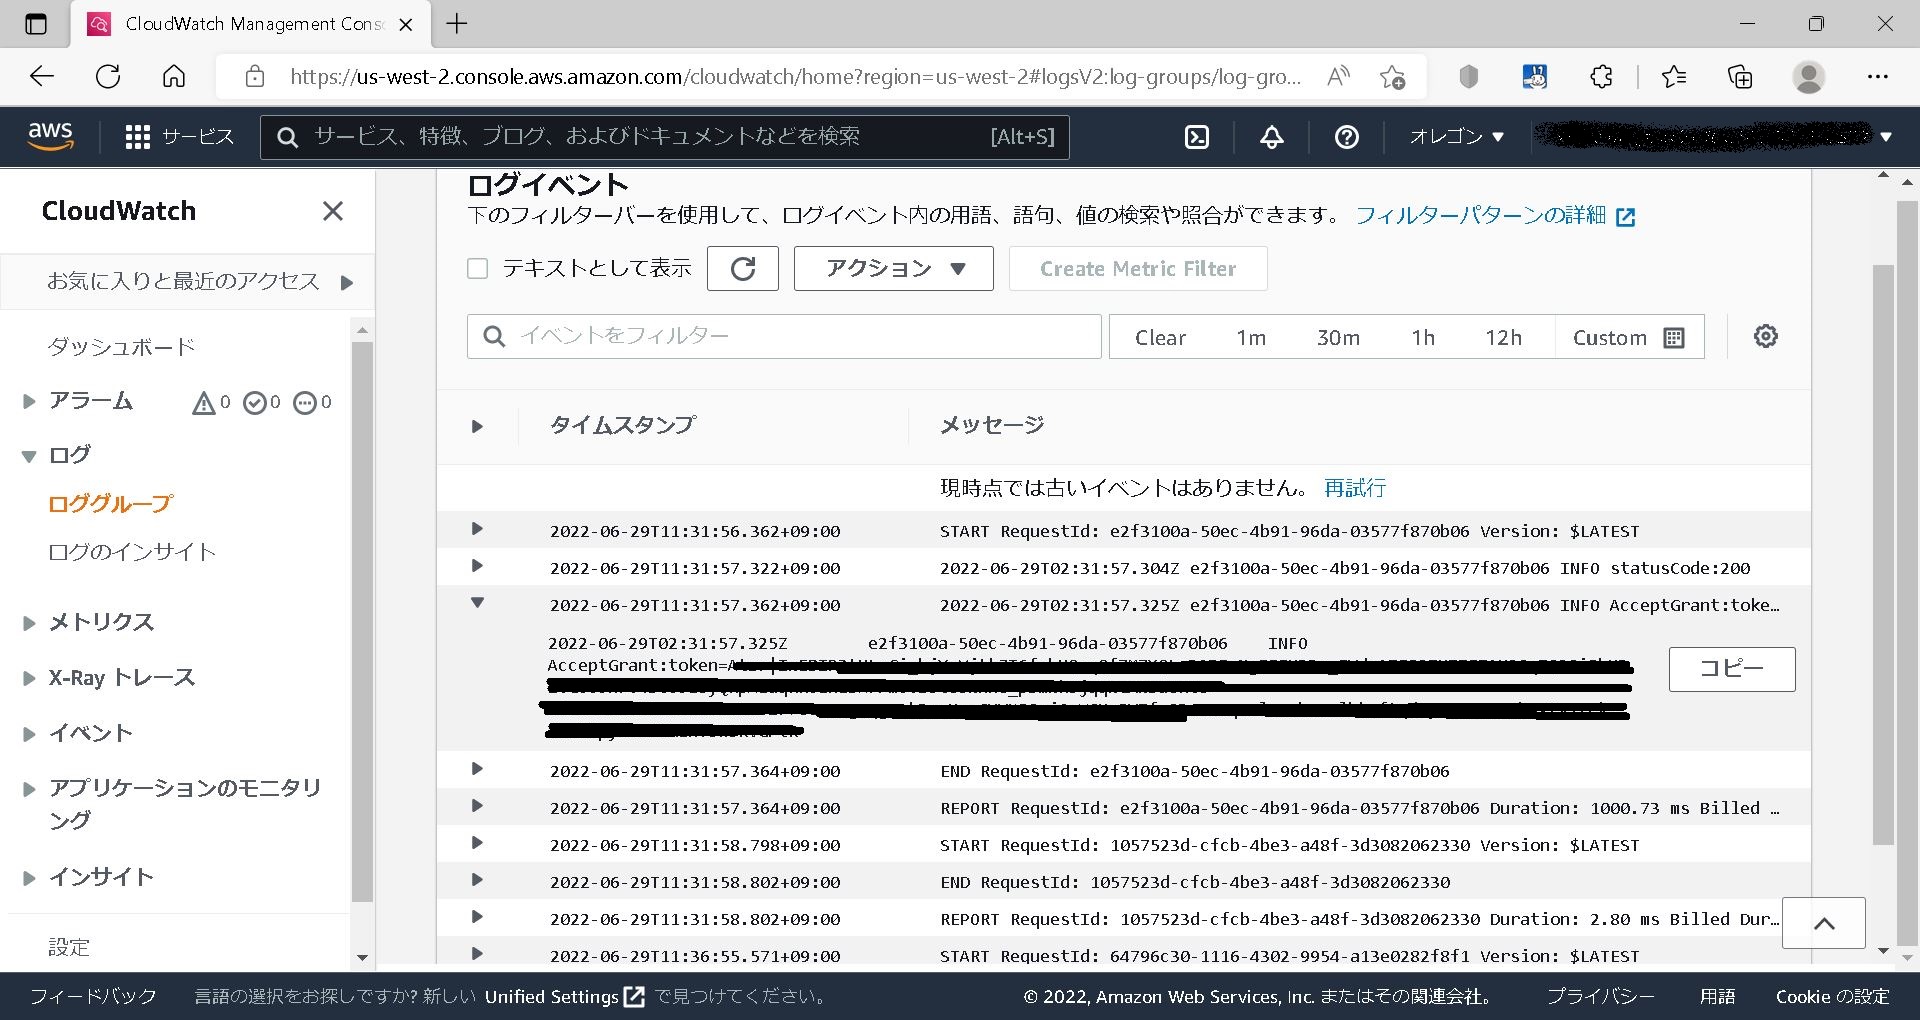The image size is (1920, 1020).
Task: Open the notifications bell
Action: tap(1272, 137)
